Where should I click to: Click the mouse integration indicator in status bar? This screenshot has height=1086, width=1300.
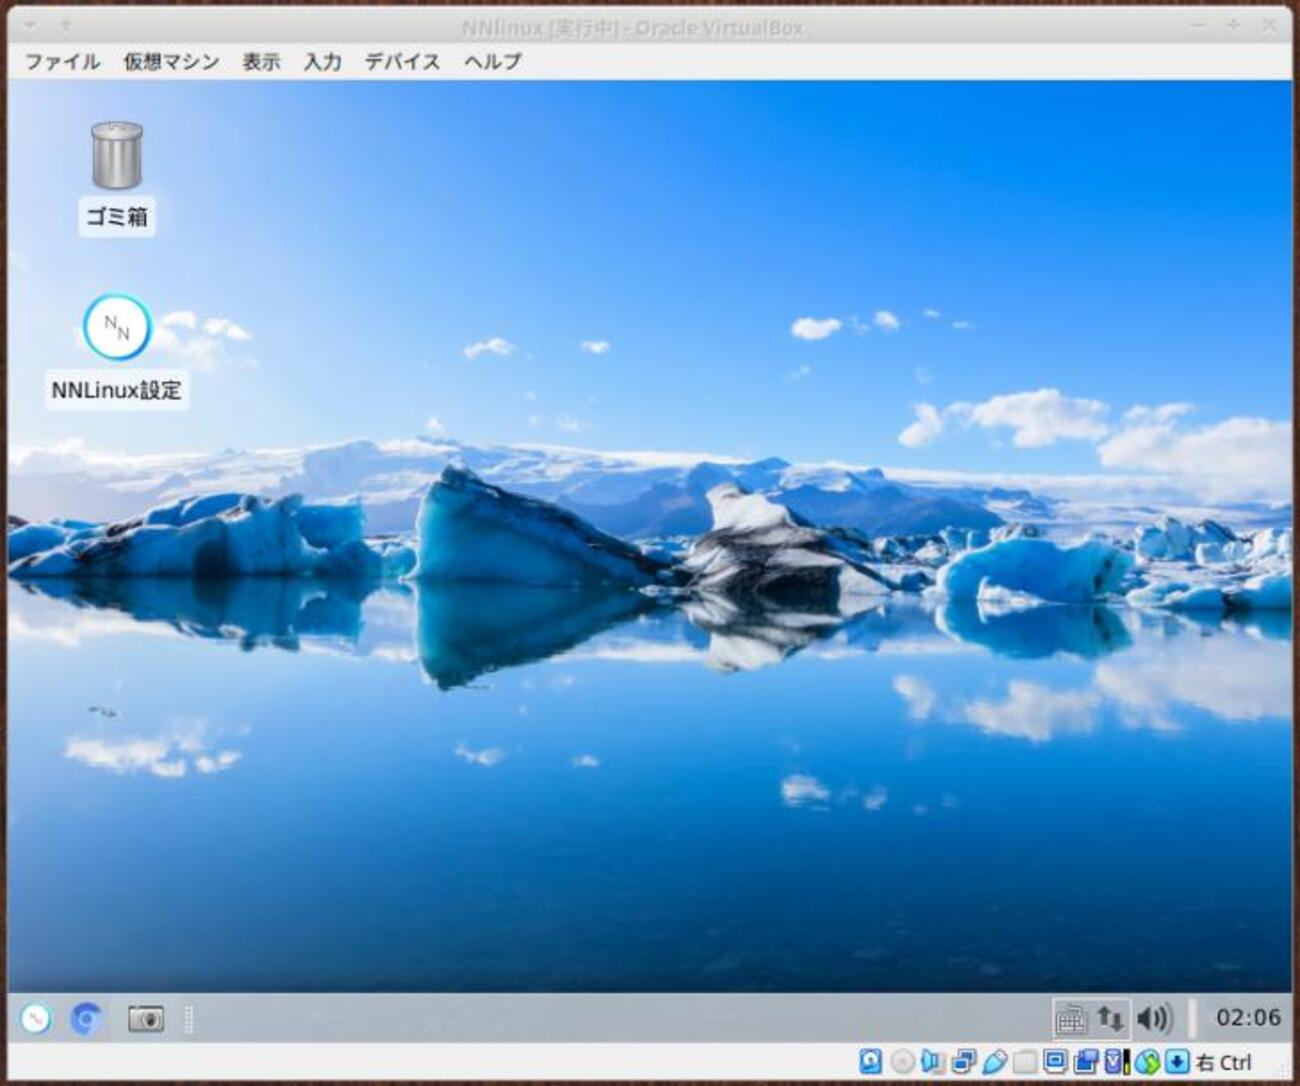(1147, 1061)
